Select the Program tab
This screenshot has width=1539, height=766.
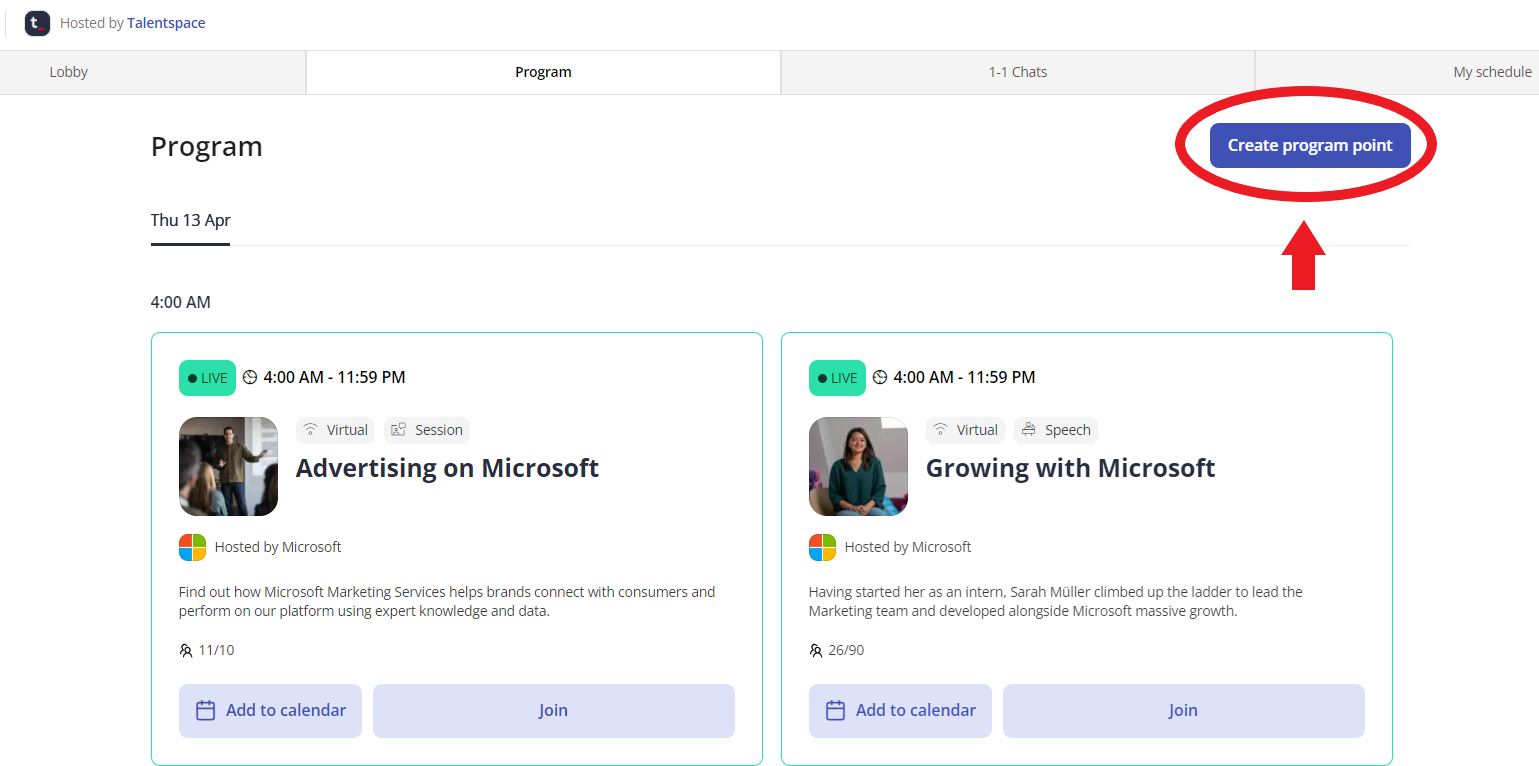(x=543, y=72)
